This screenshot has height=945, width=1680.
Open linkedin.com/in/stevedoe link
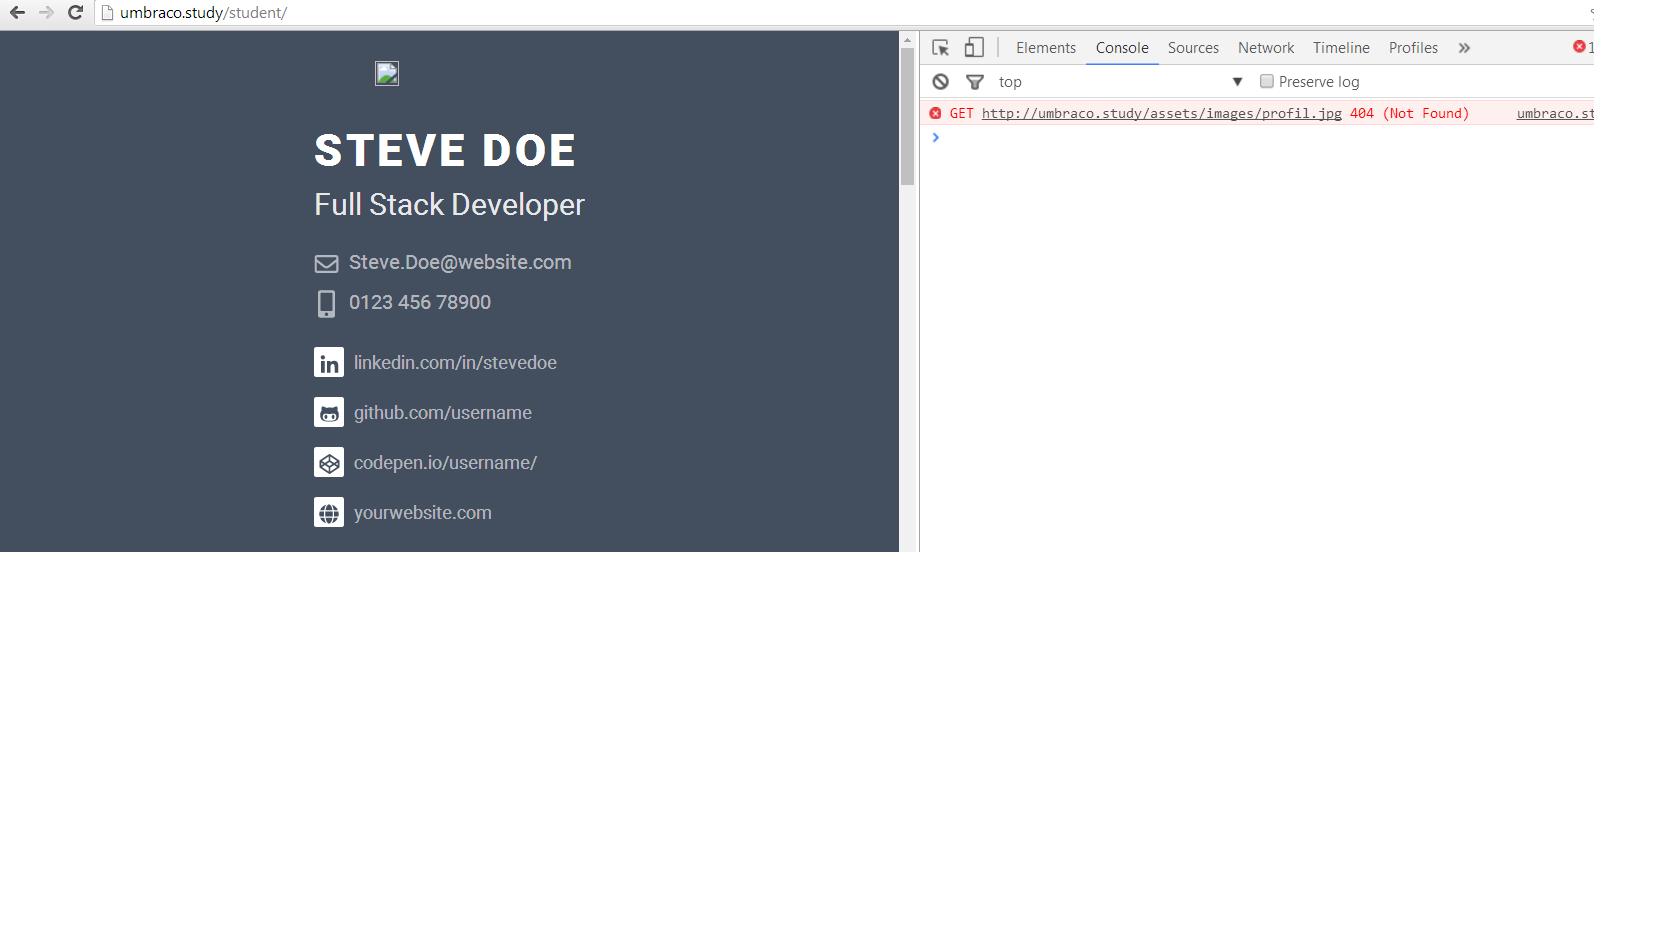tap(455, 362)
